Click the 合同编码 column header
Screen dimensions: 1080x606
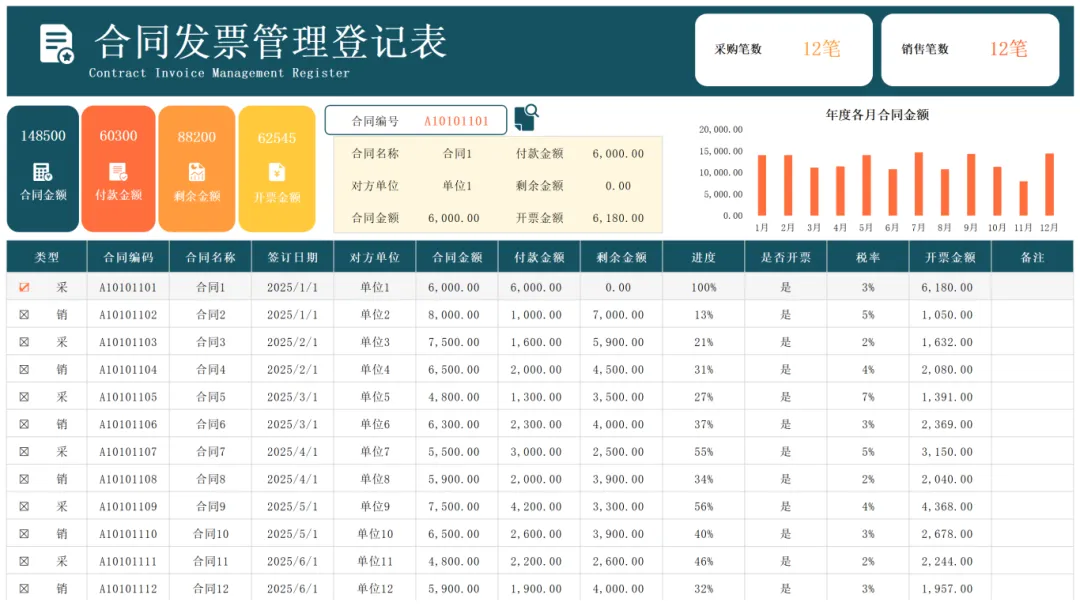point(128,258)
